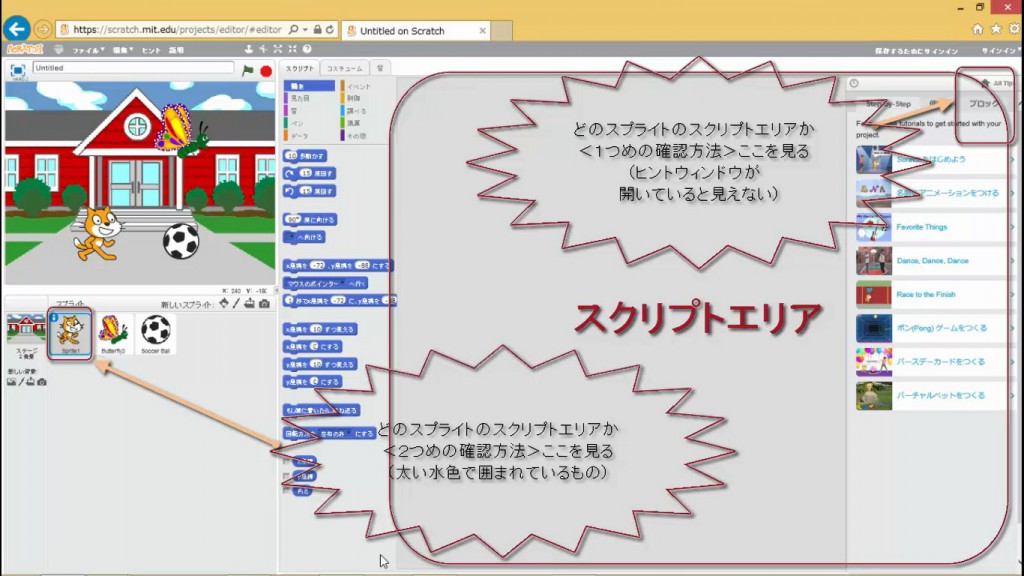
Task: Click 保存するためにサインイン link
Action: pos(916,51)
